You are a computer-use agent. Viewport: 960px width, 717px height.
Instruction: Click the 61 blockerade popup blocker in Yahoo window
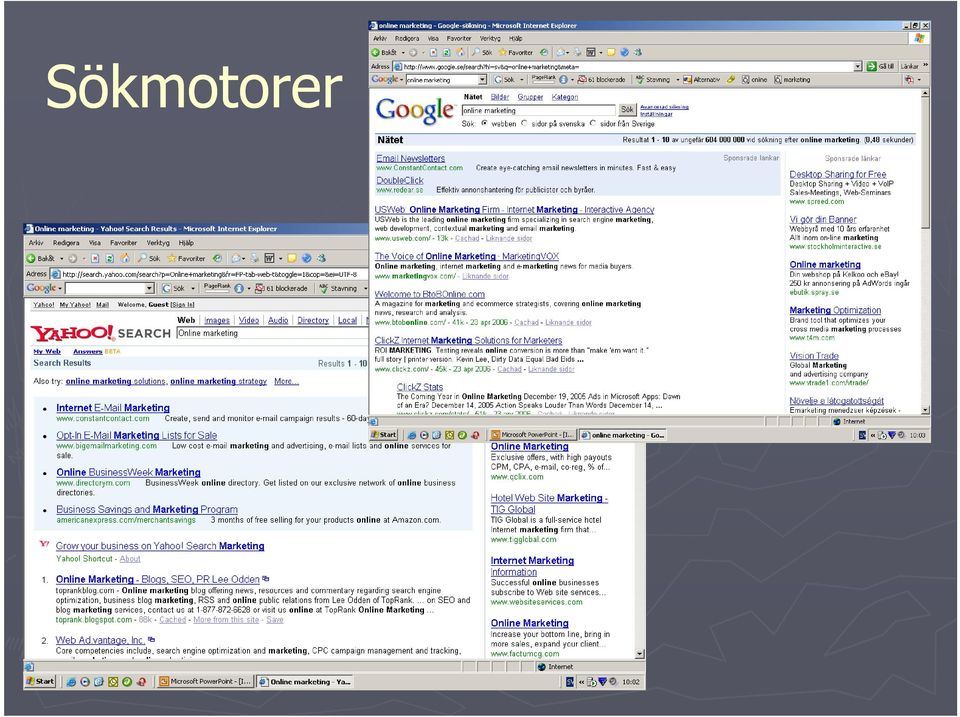coord(281,288)
